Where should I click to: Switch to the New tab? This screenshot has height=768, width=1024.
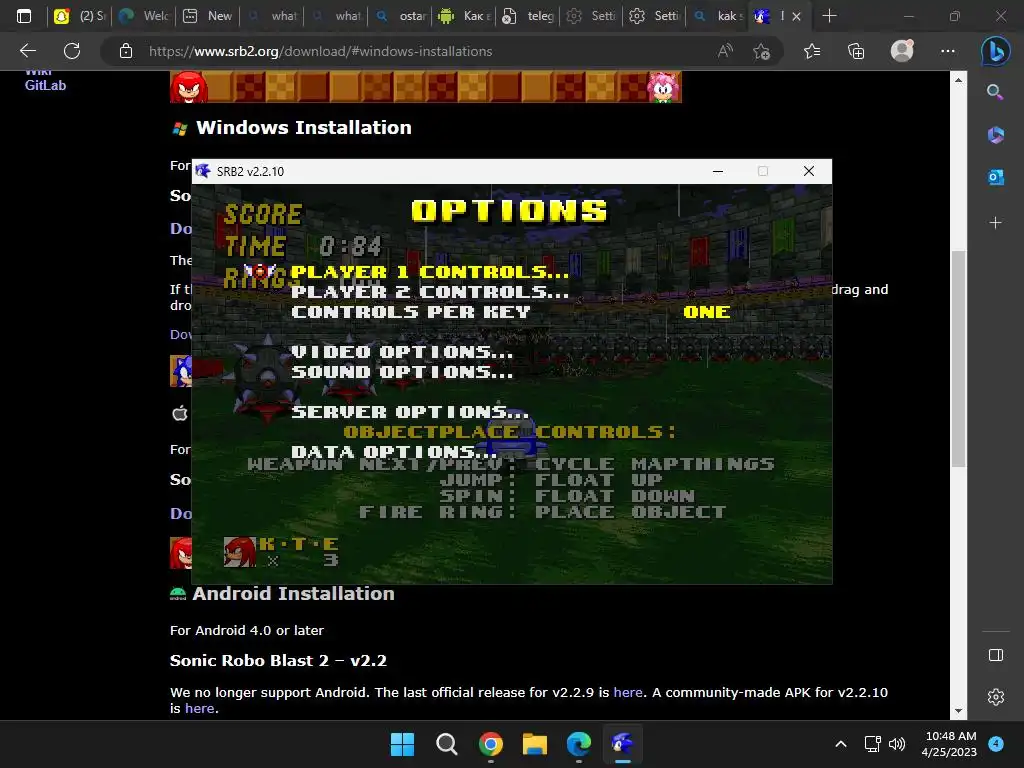(x=208, y=16)
